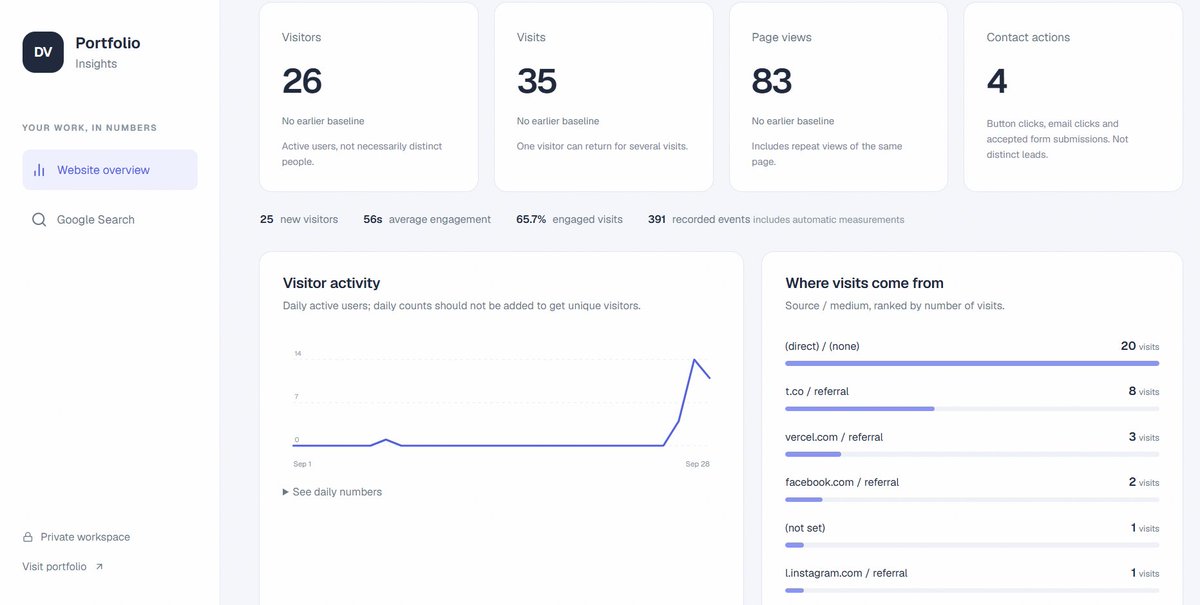Select the Visitors card showing 26

(368, 97)
